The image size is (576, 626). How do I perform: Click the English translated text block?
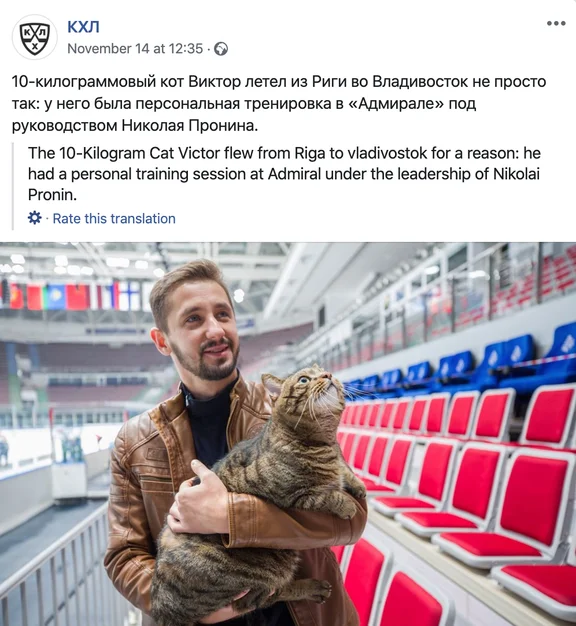click(x=284, y=174)
